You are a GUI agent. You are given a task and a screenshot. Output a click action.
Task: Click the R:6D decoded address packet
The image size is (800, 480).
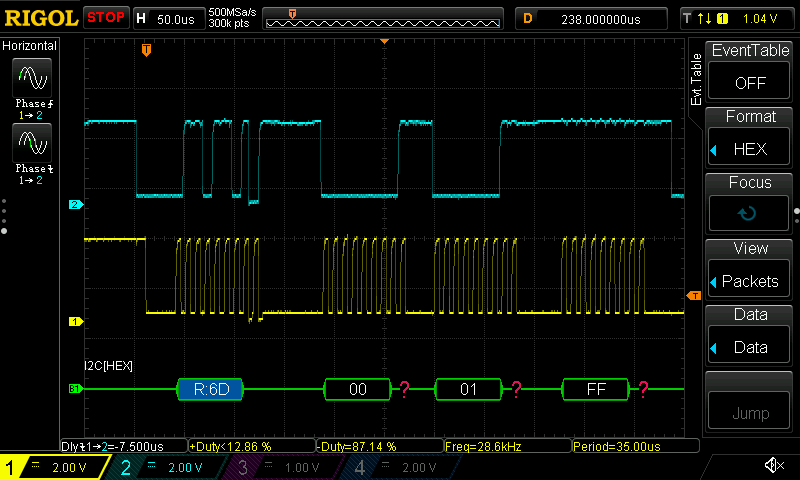tap(210, 389)
